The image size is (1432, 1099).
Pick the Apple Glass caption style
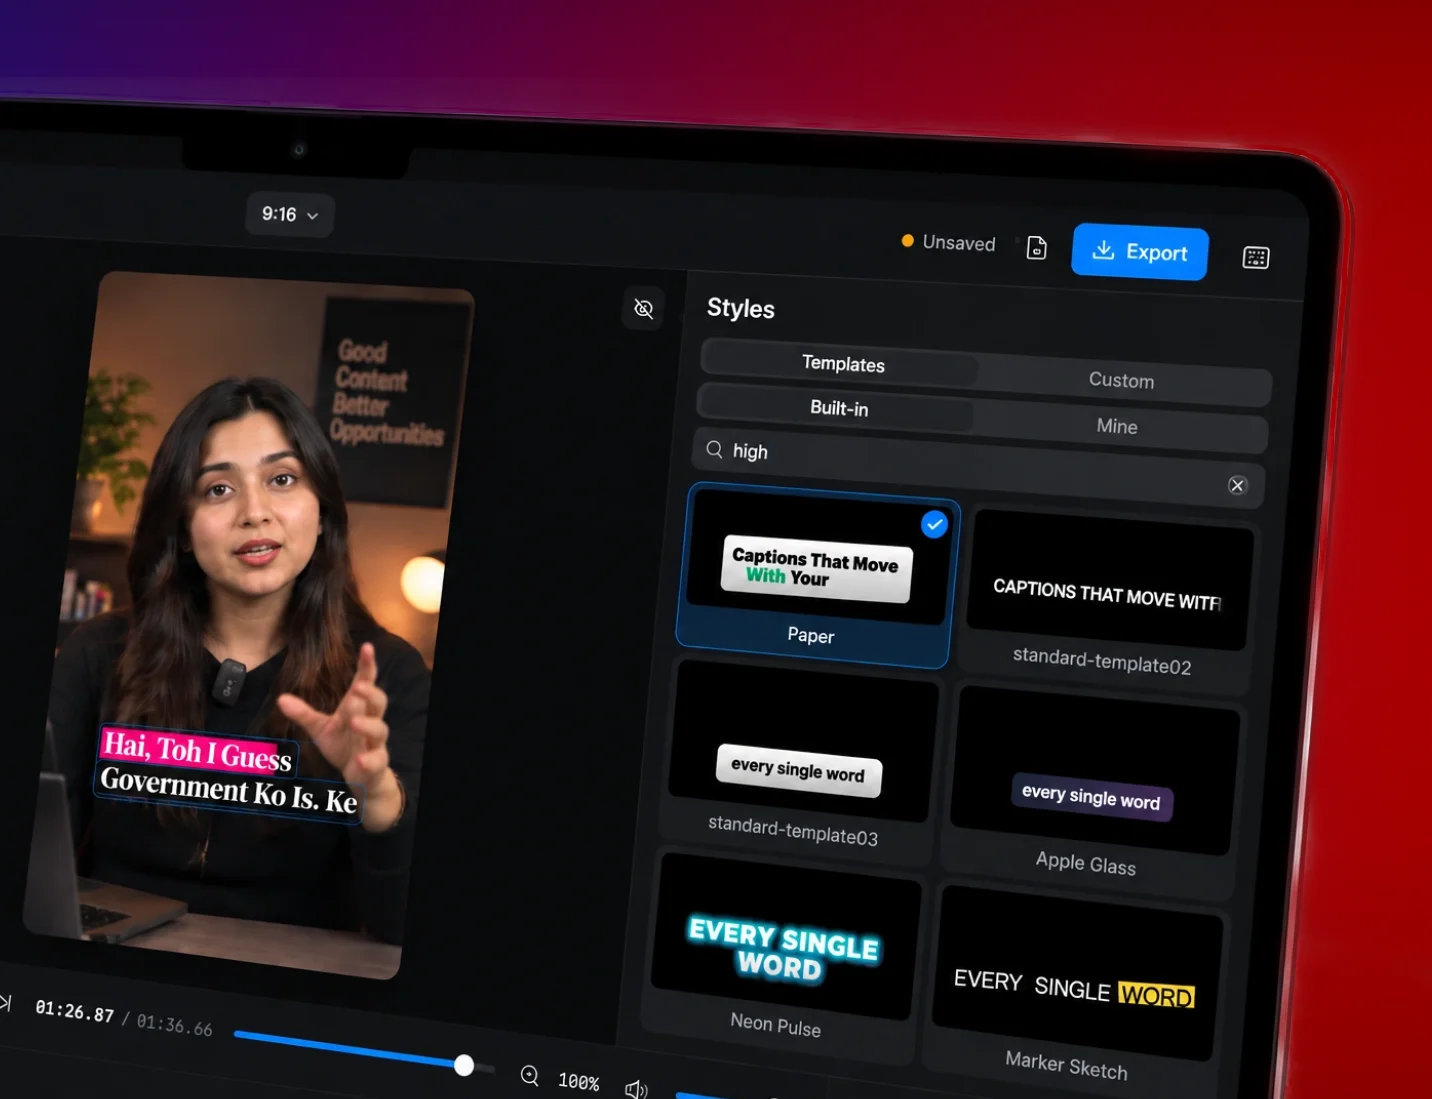1090,789
